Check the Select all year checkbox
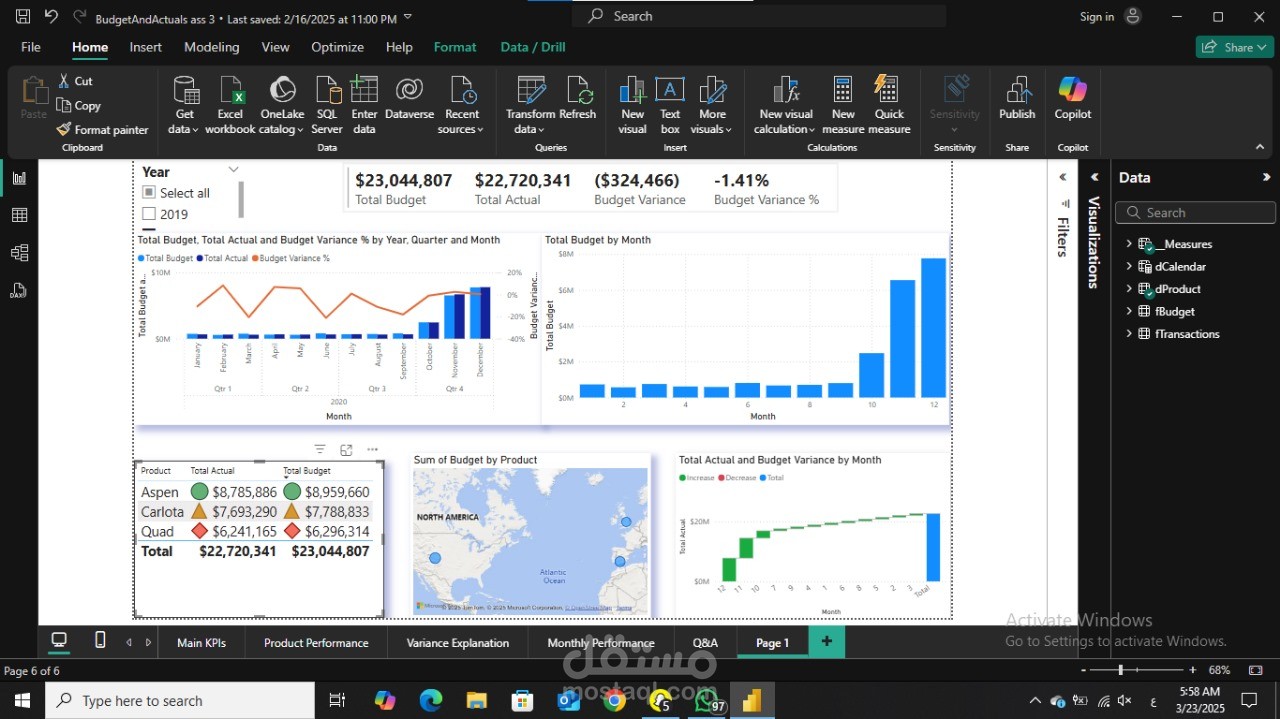The width and height of the screenshot is (1280, 719). click(149, 193)
